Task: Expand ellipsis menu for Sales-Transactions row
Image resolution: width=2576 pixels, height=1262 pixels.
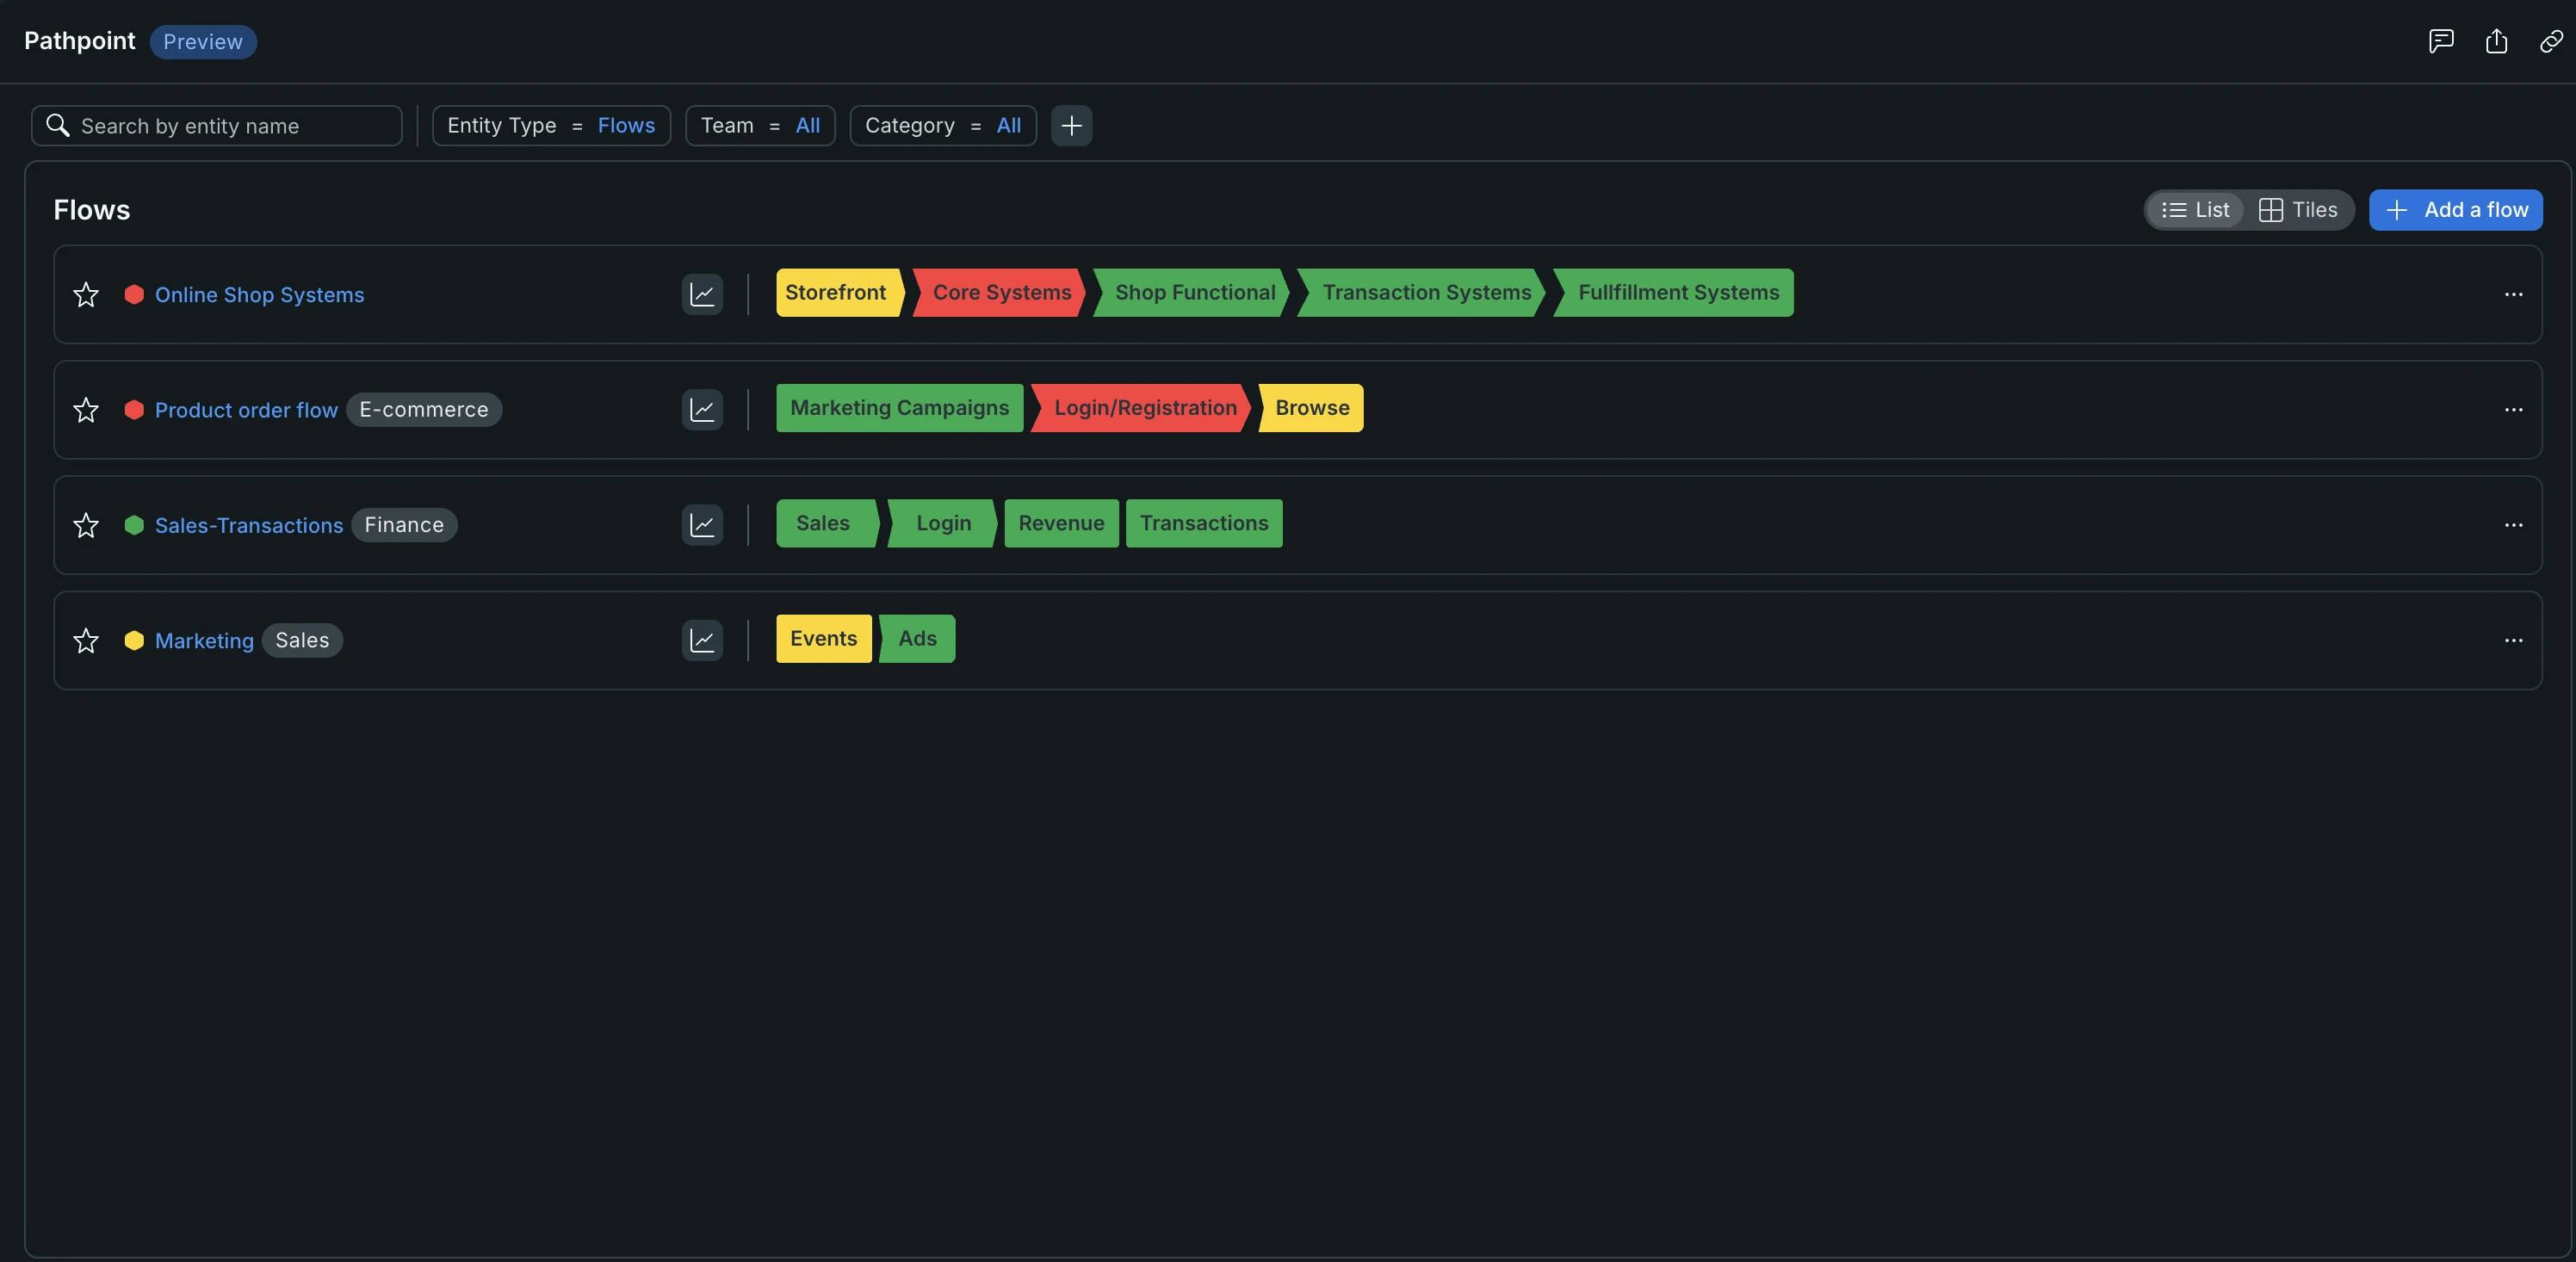Action: pos(2513,525)
